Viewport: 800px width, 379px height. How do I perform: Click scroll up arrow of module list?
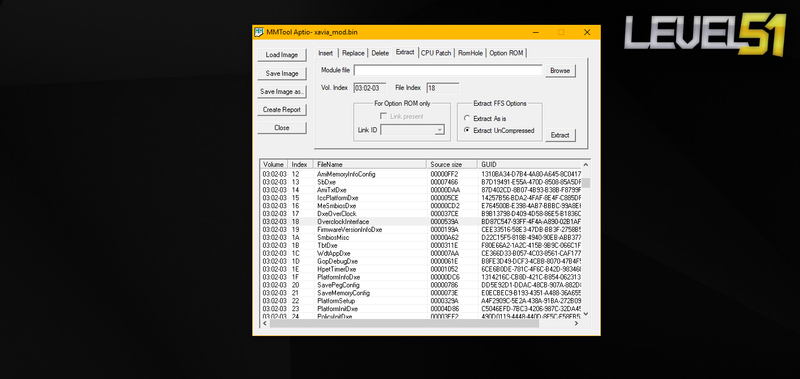585,165
